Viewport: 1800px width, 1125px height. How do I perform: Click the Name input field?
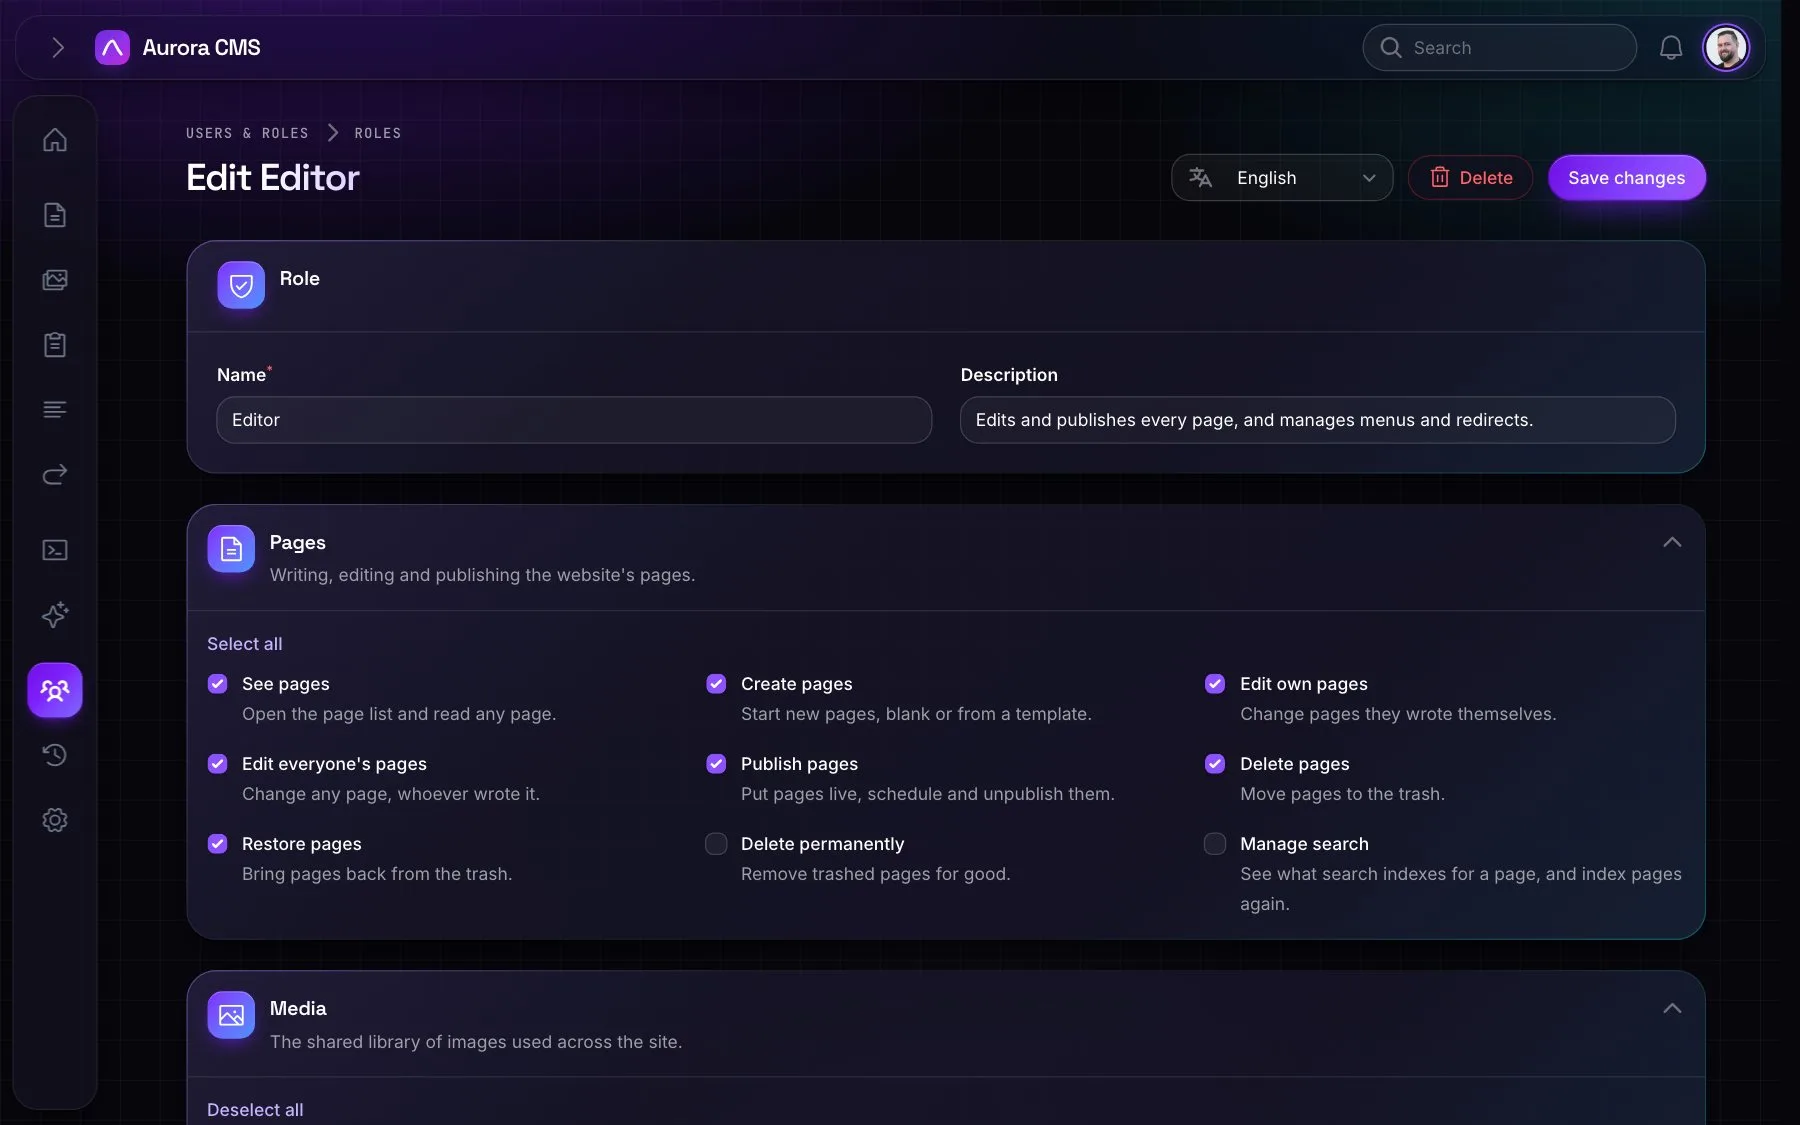click(x=574, y=420)
